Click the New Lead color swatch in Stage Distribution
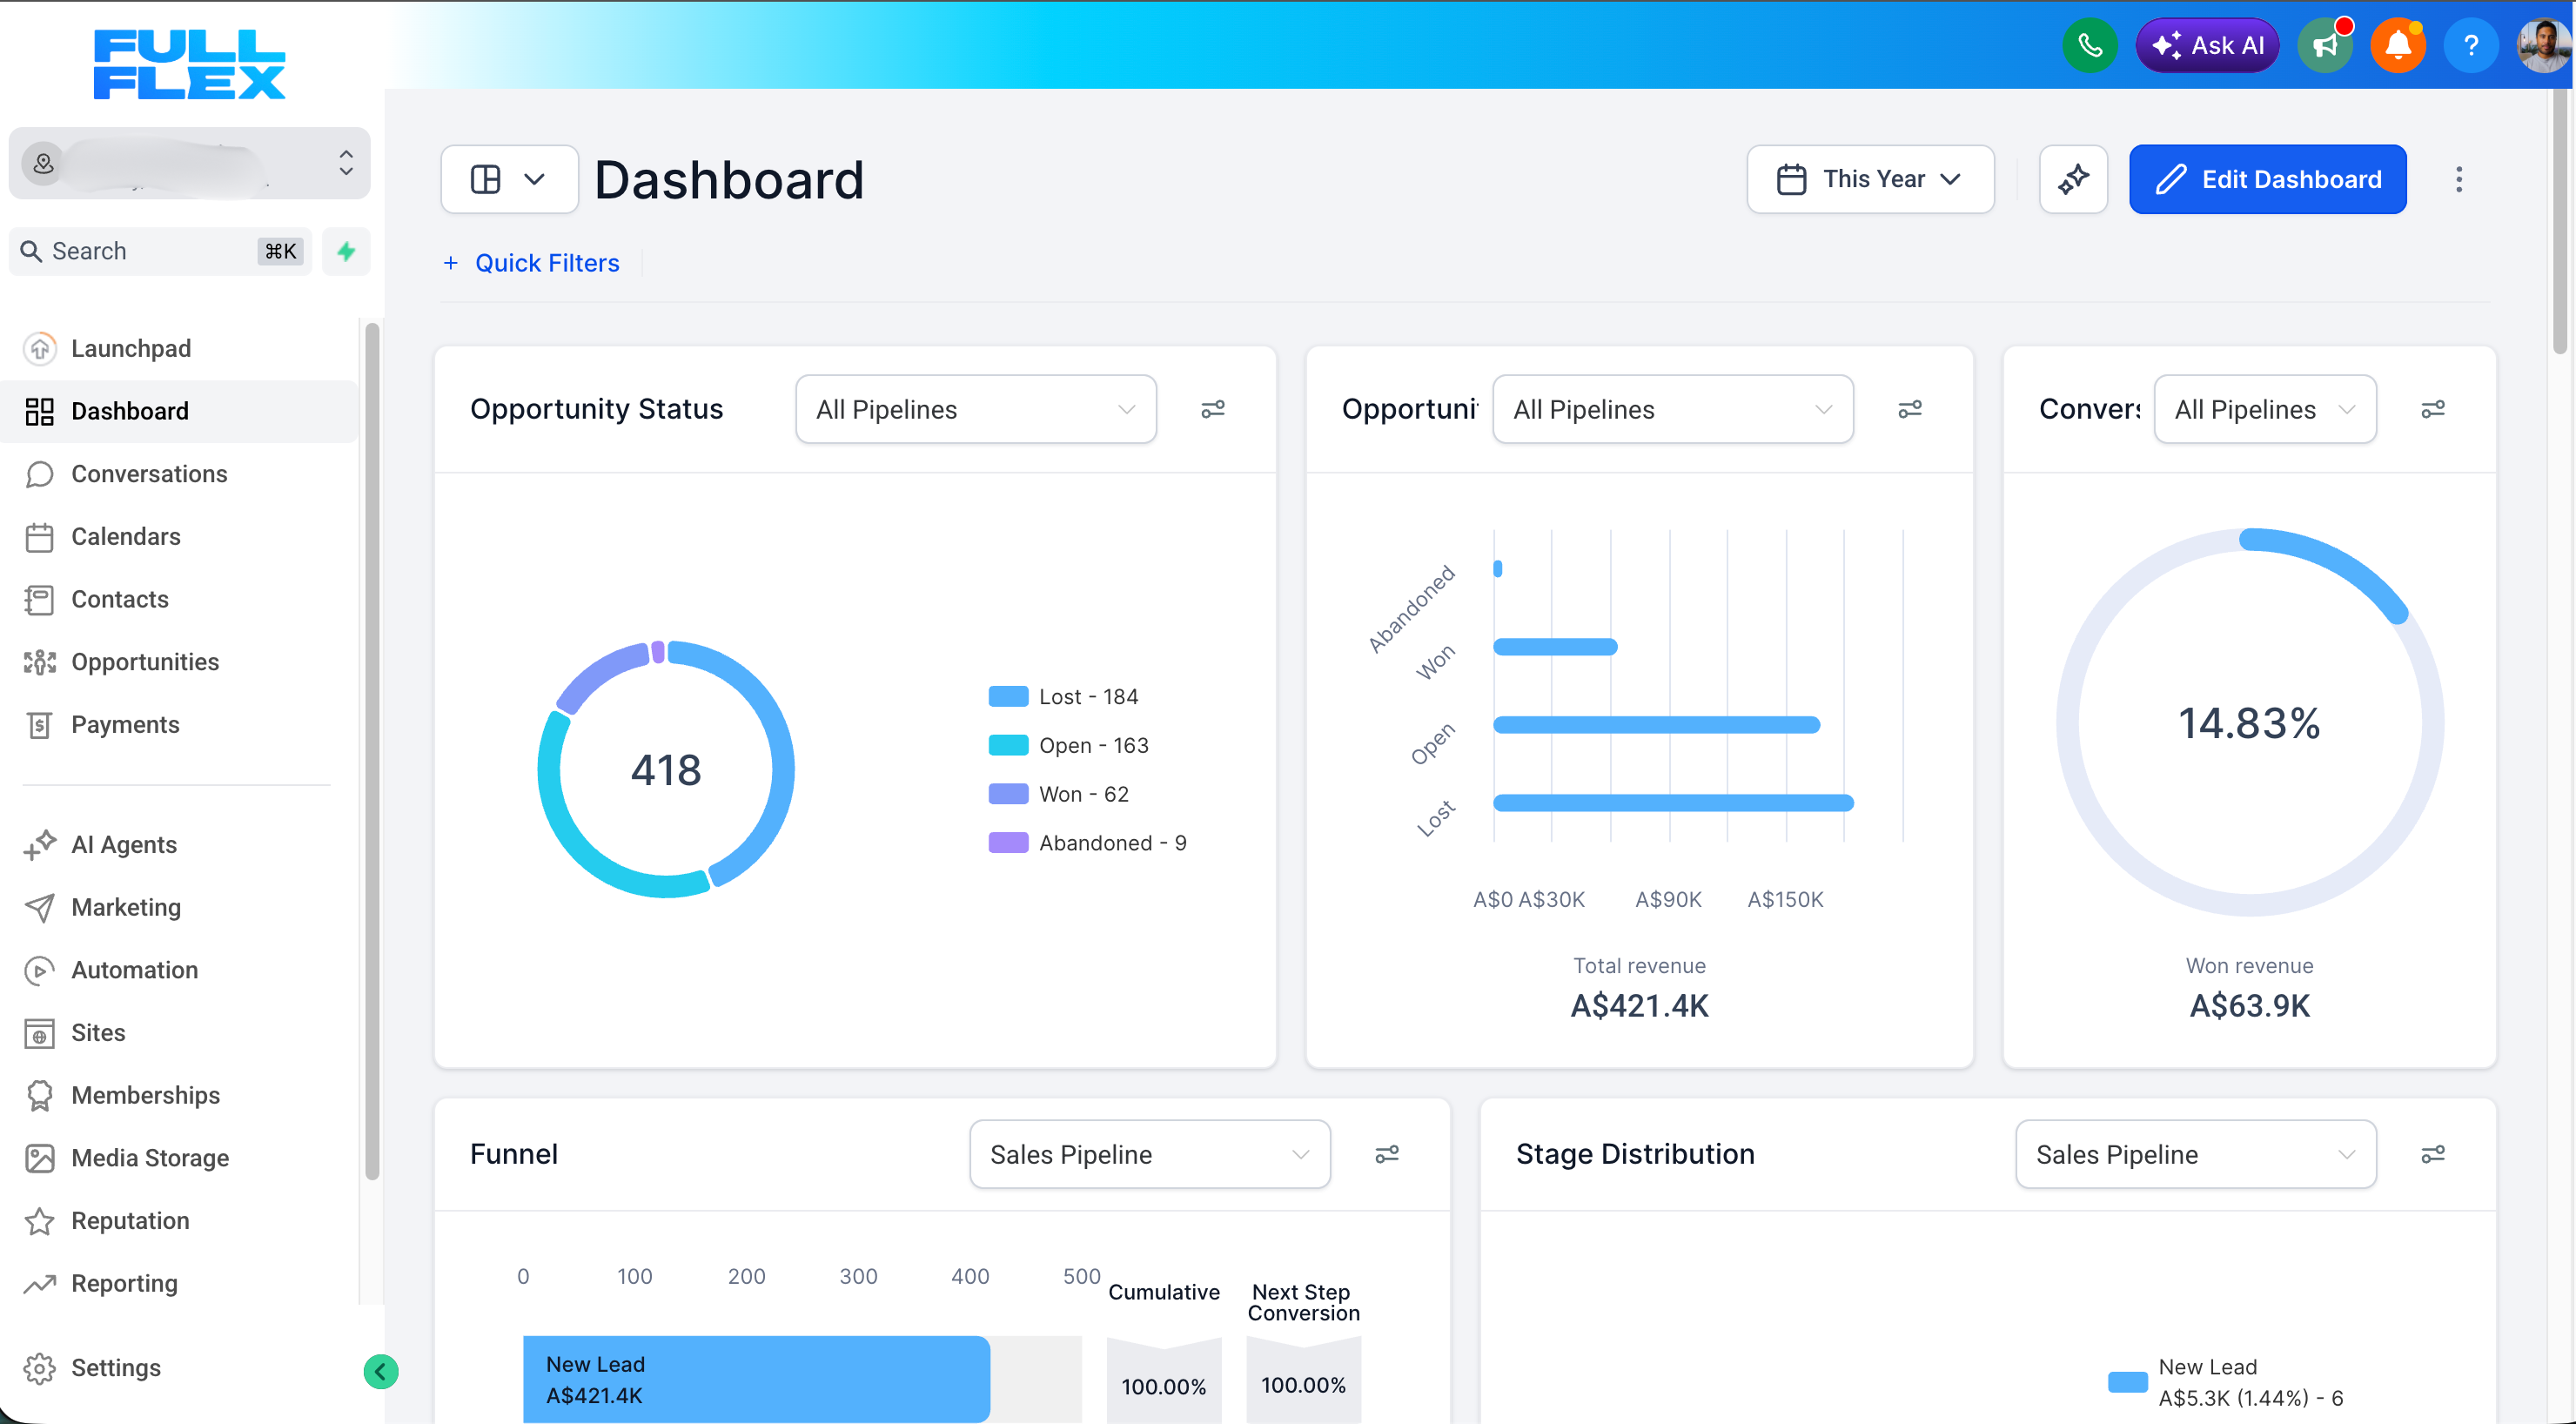This screenshot has height=1424, width=2576. (x=2129, y=1382)
